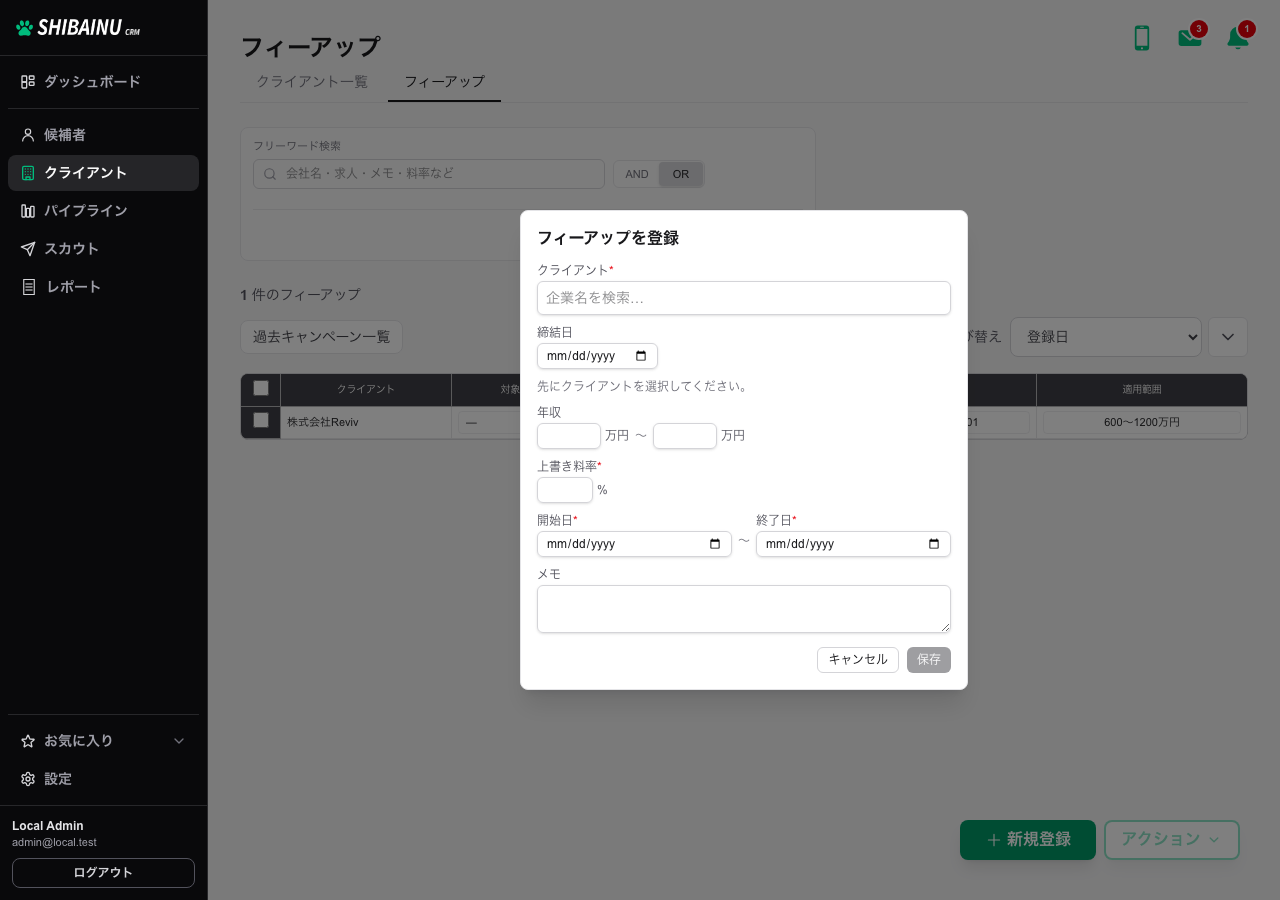The width and height of the screenshot is (1280, 900).
Task: Focus the クライアント company search field
Action: pos(744,298)
